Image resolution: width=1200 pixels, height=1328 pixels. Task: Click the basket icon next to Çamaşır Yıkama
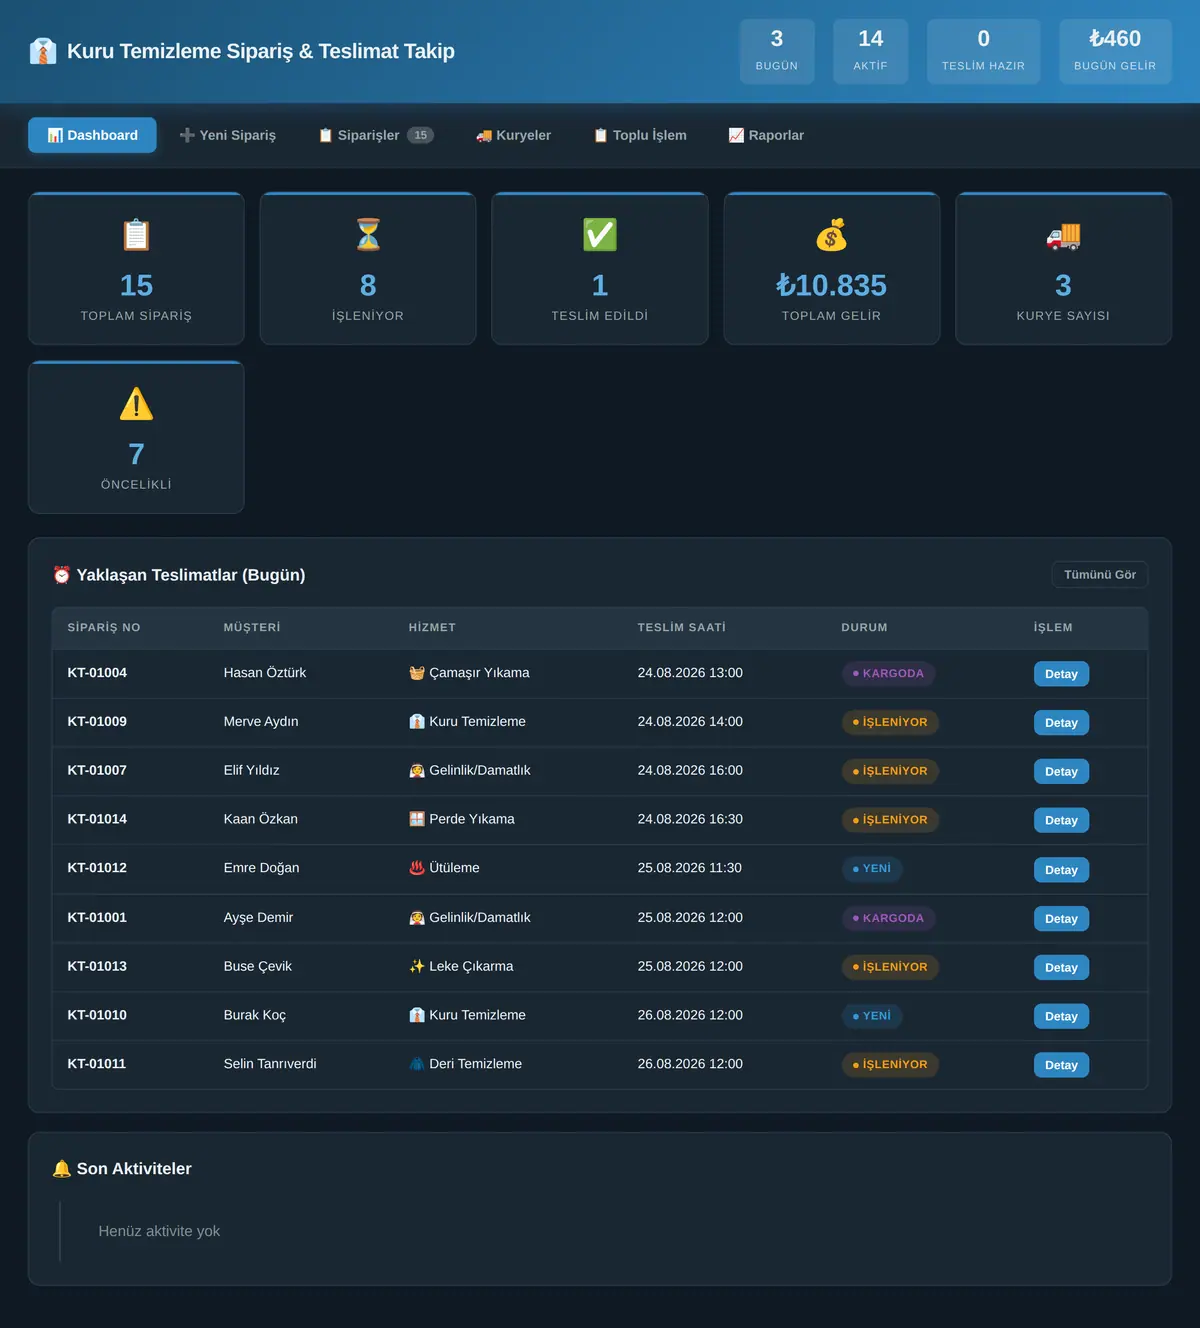(x=417, y=673)
